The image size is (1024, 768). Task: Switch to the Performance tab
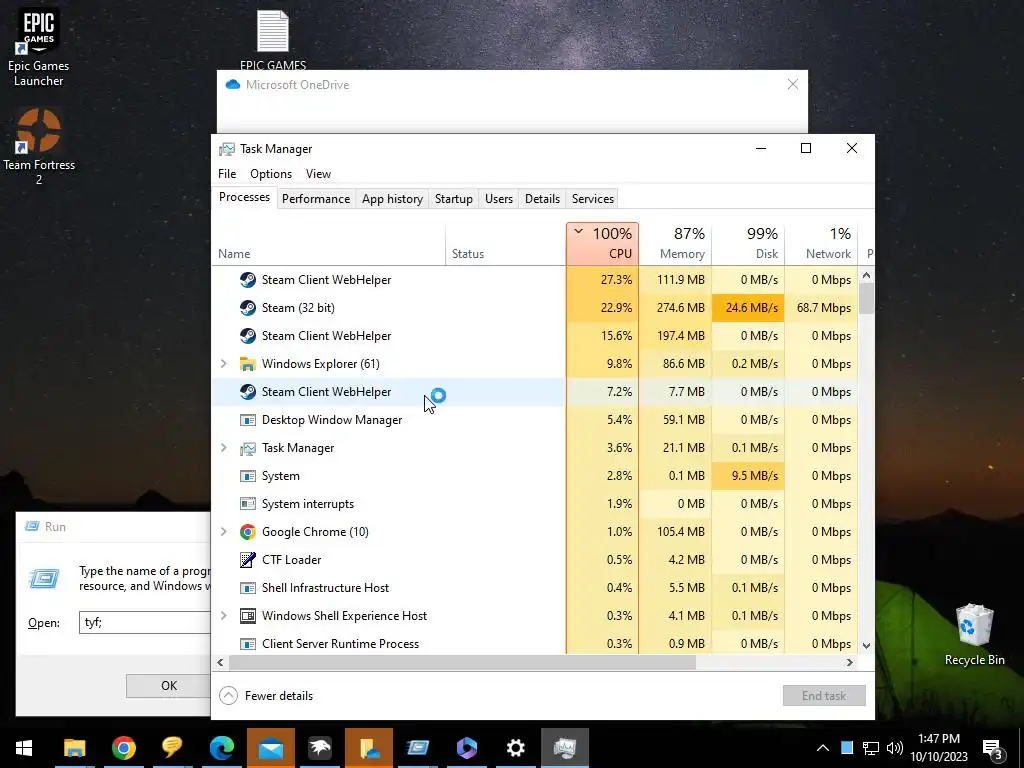pos(316,199)
